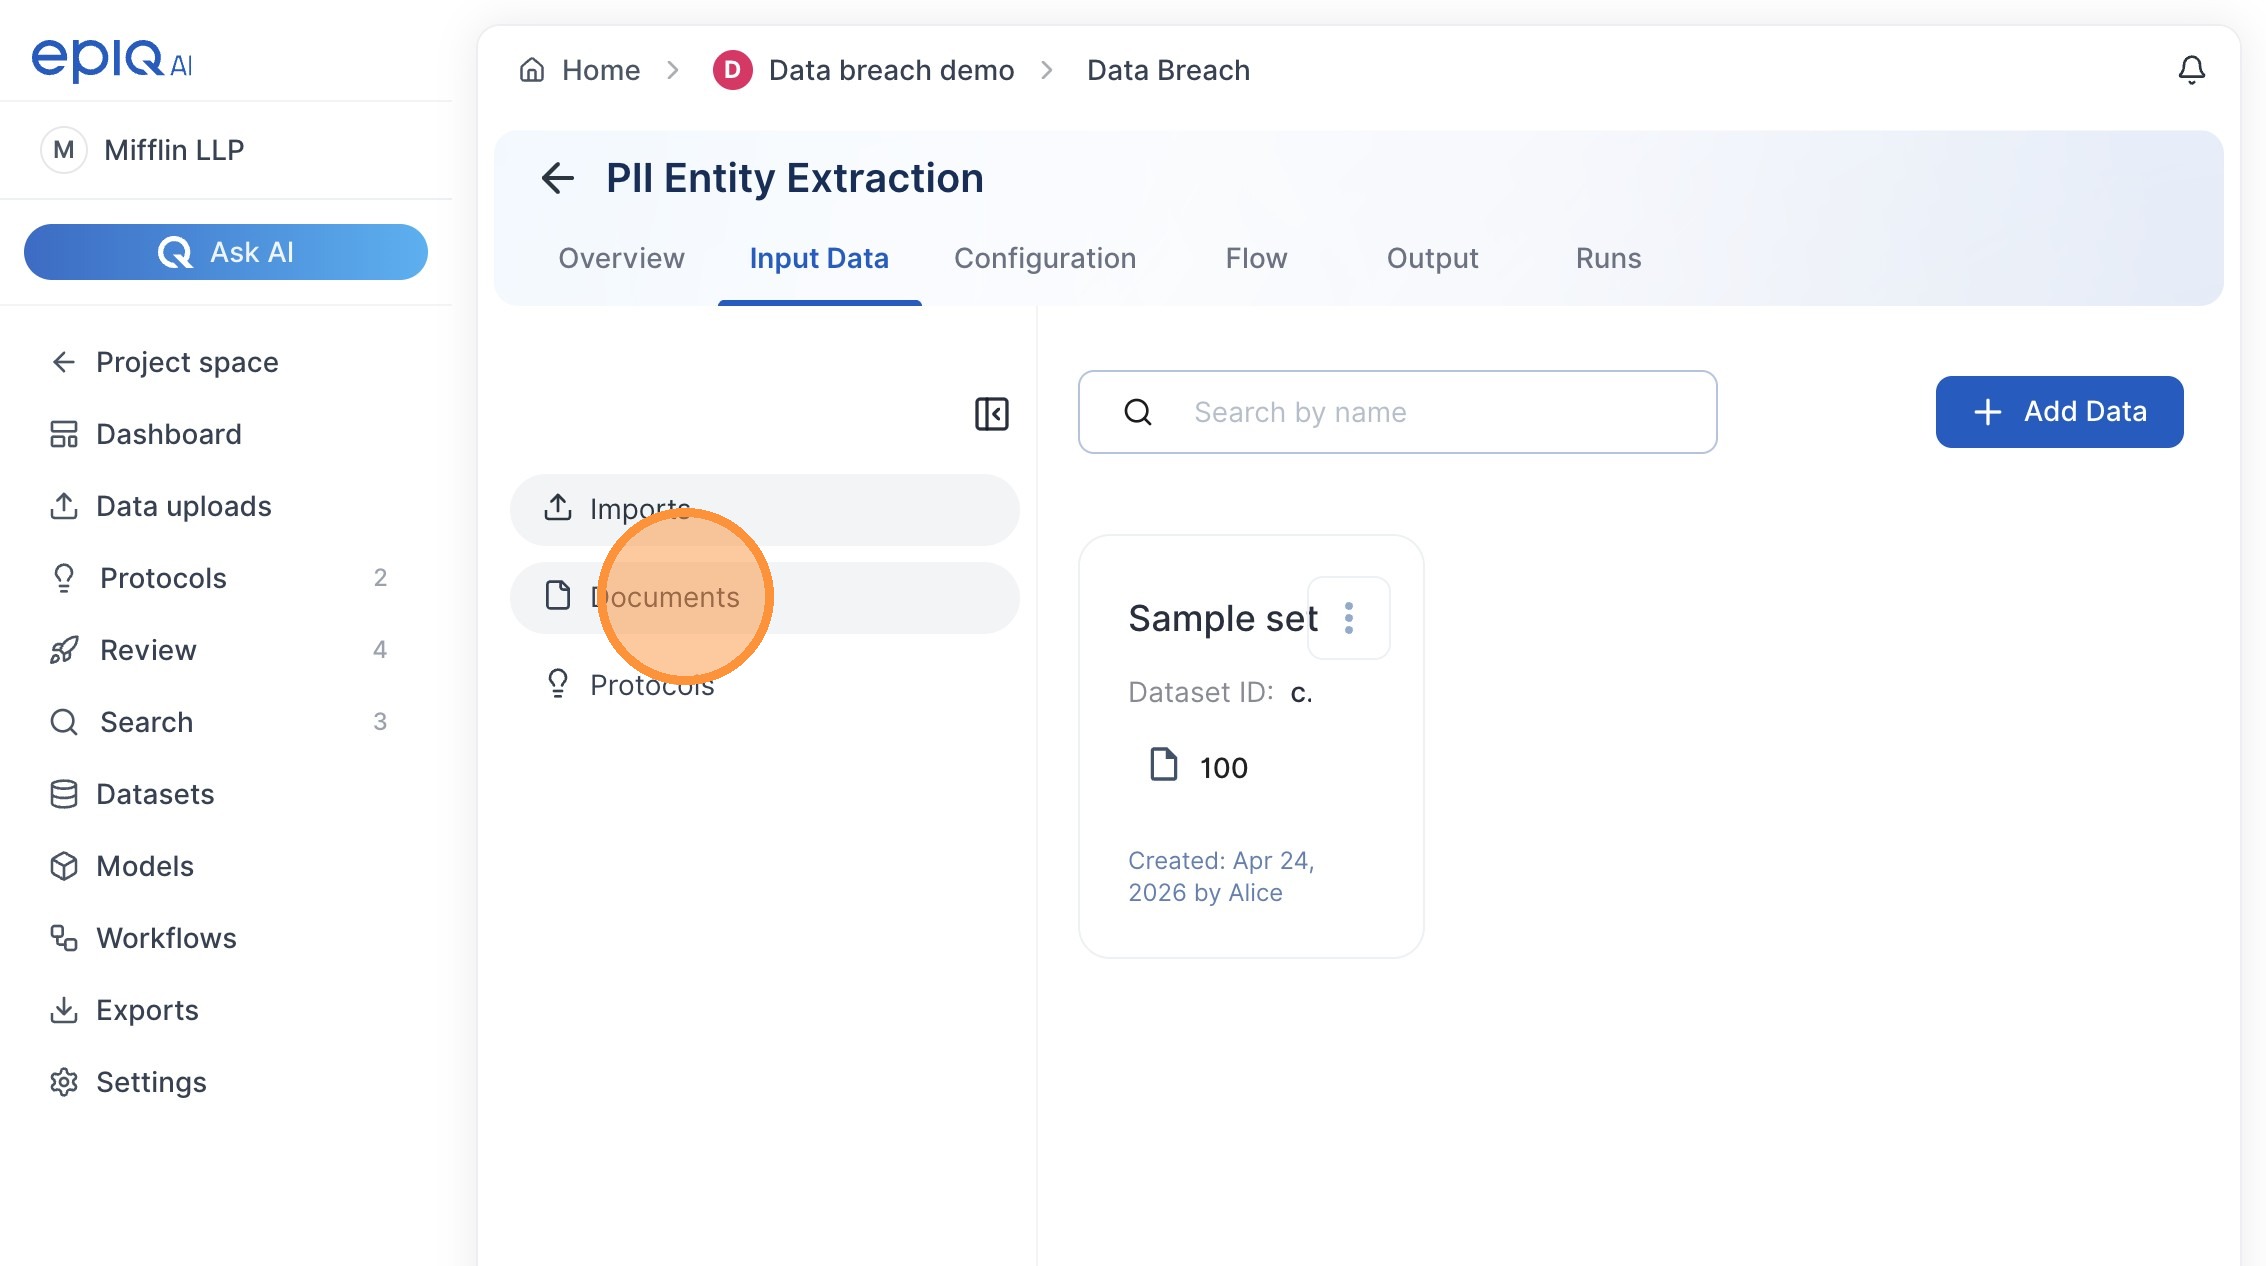Collapse the input data side panel
2266x1266 pixels.
tap(991, 413)
